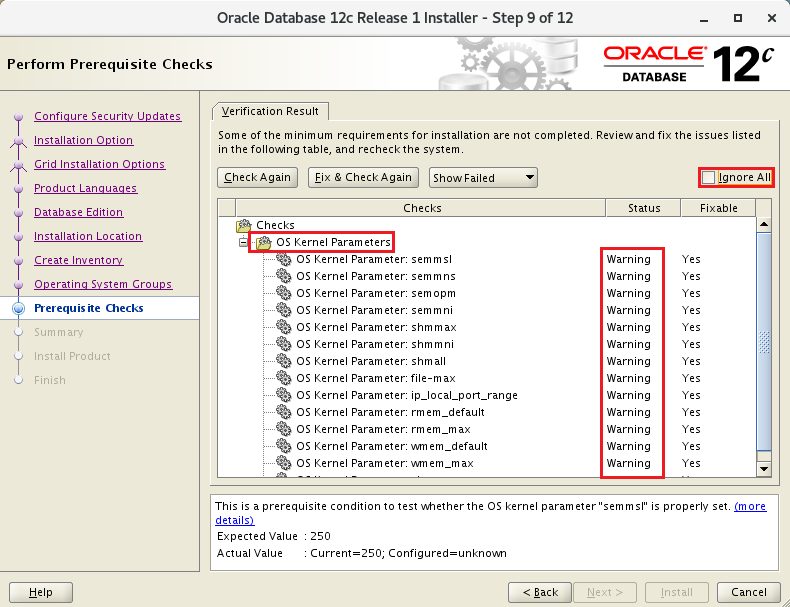Click the Back button
The height and width of the screenshot is (607, 790).
pos(540,592)
